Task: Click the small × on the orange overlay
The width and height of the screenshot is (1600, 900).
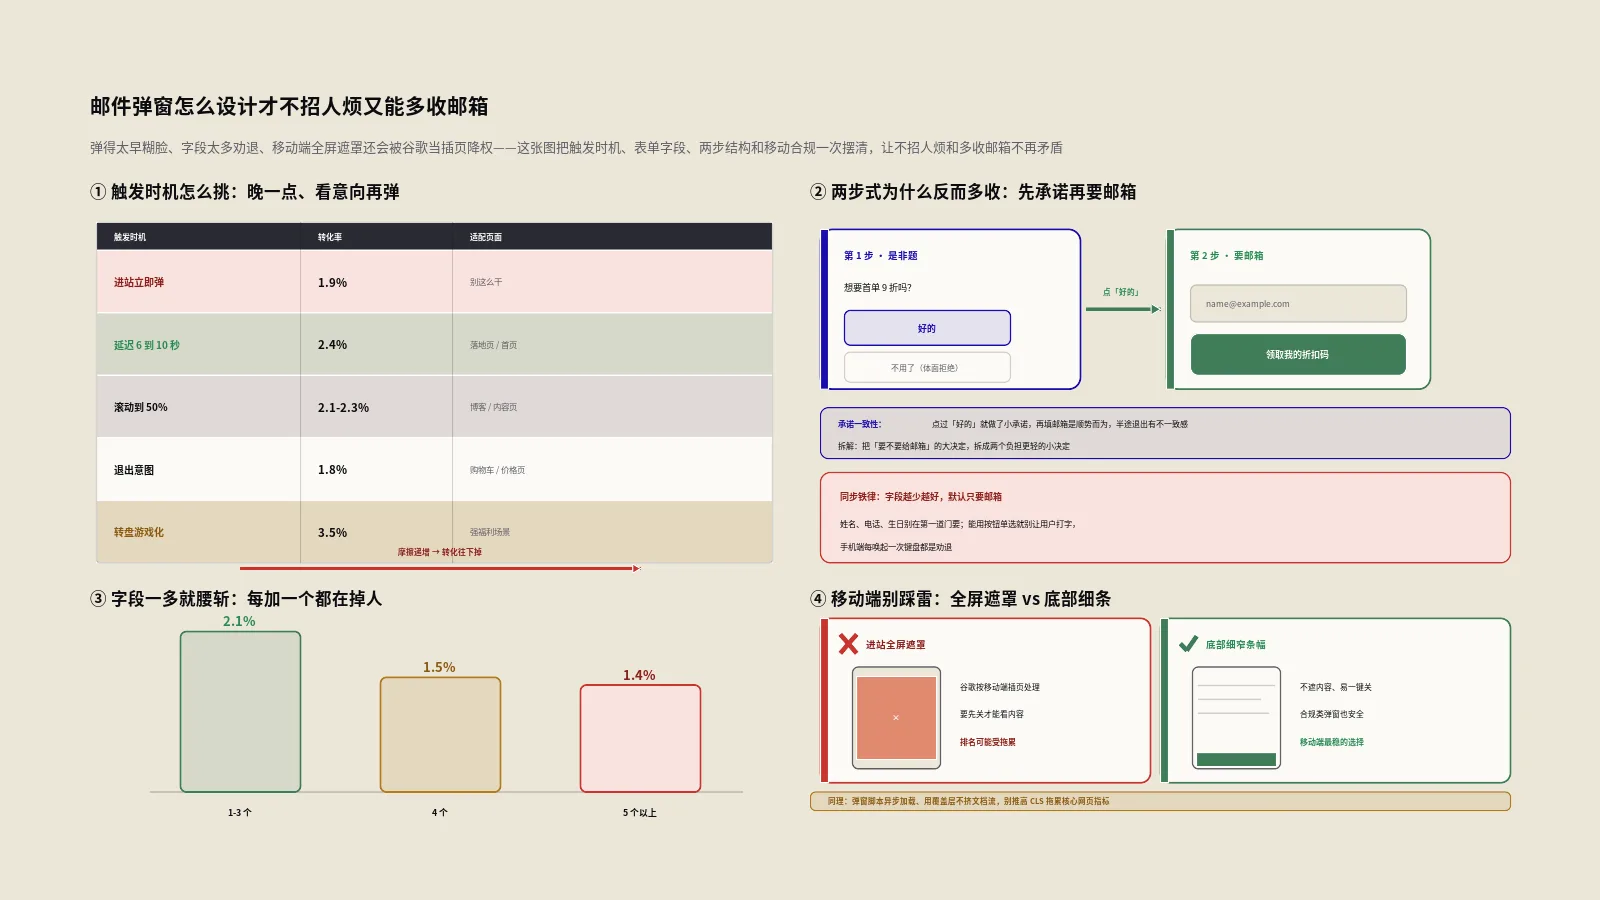Action: coord(896,717)
